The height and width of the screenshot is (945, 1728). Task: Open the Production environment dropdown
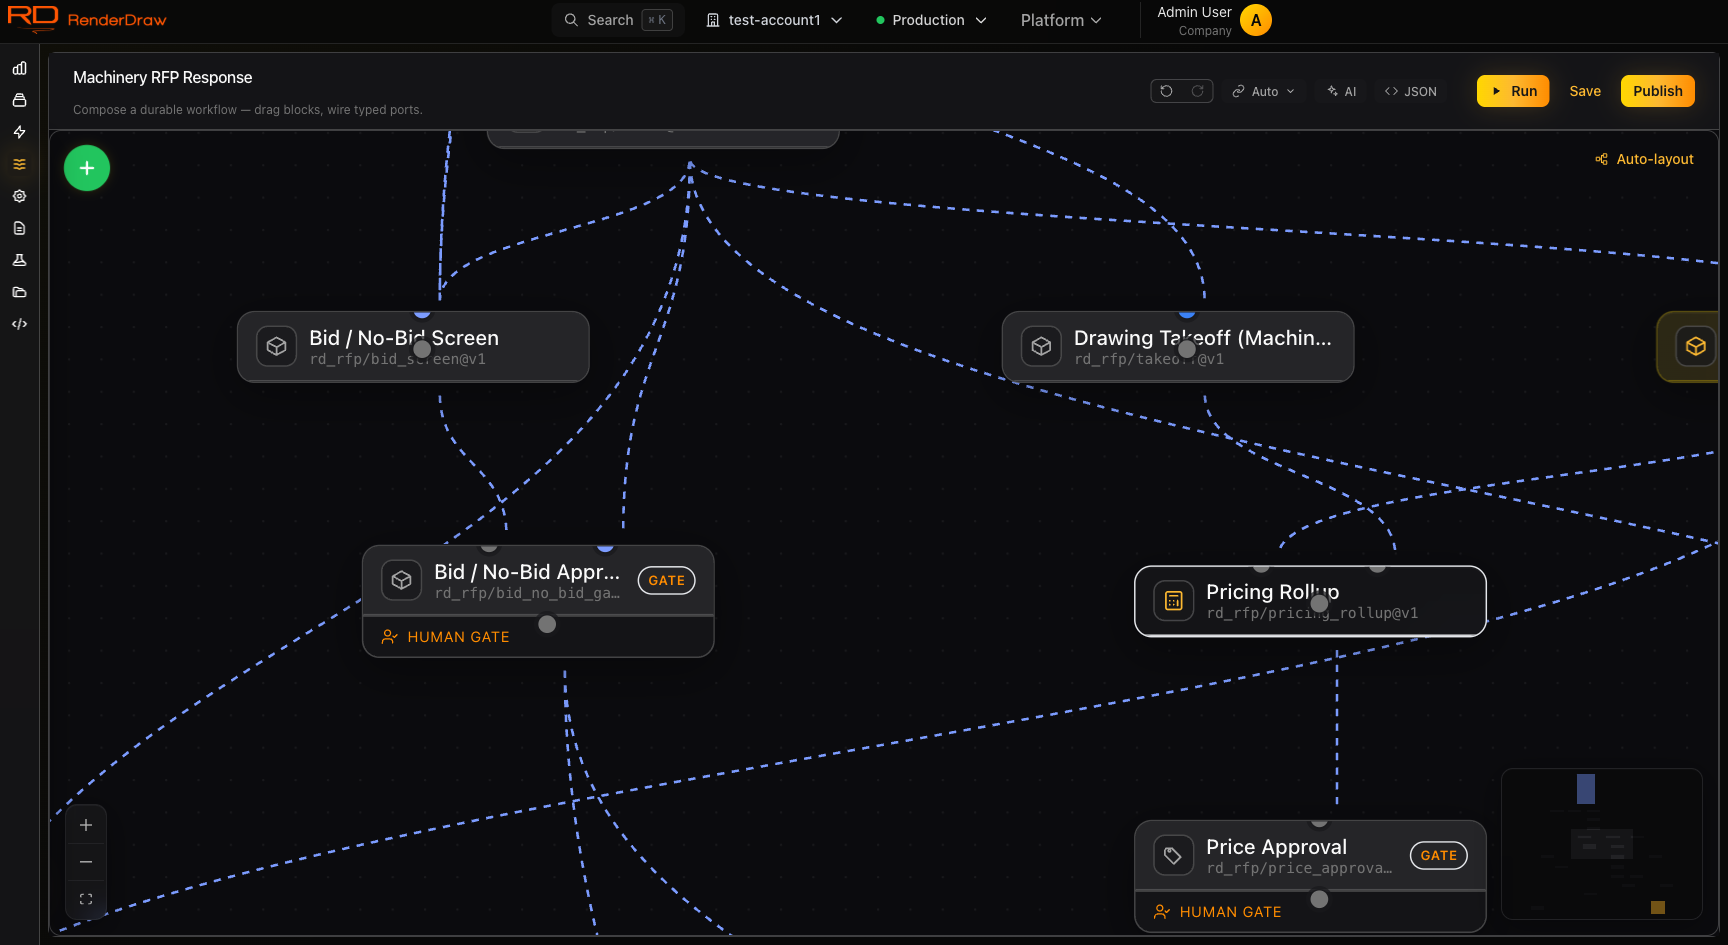point(931,20)
